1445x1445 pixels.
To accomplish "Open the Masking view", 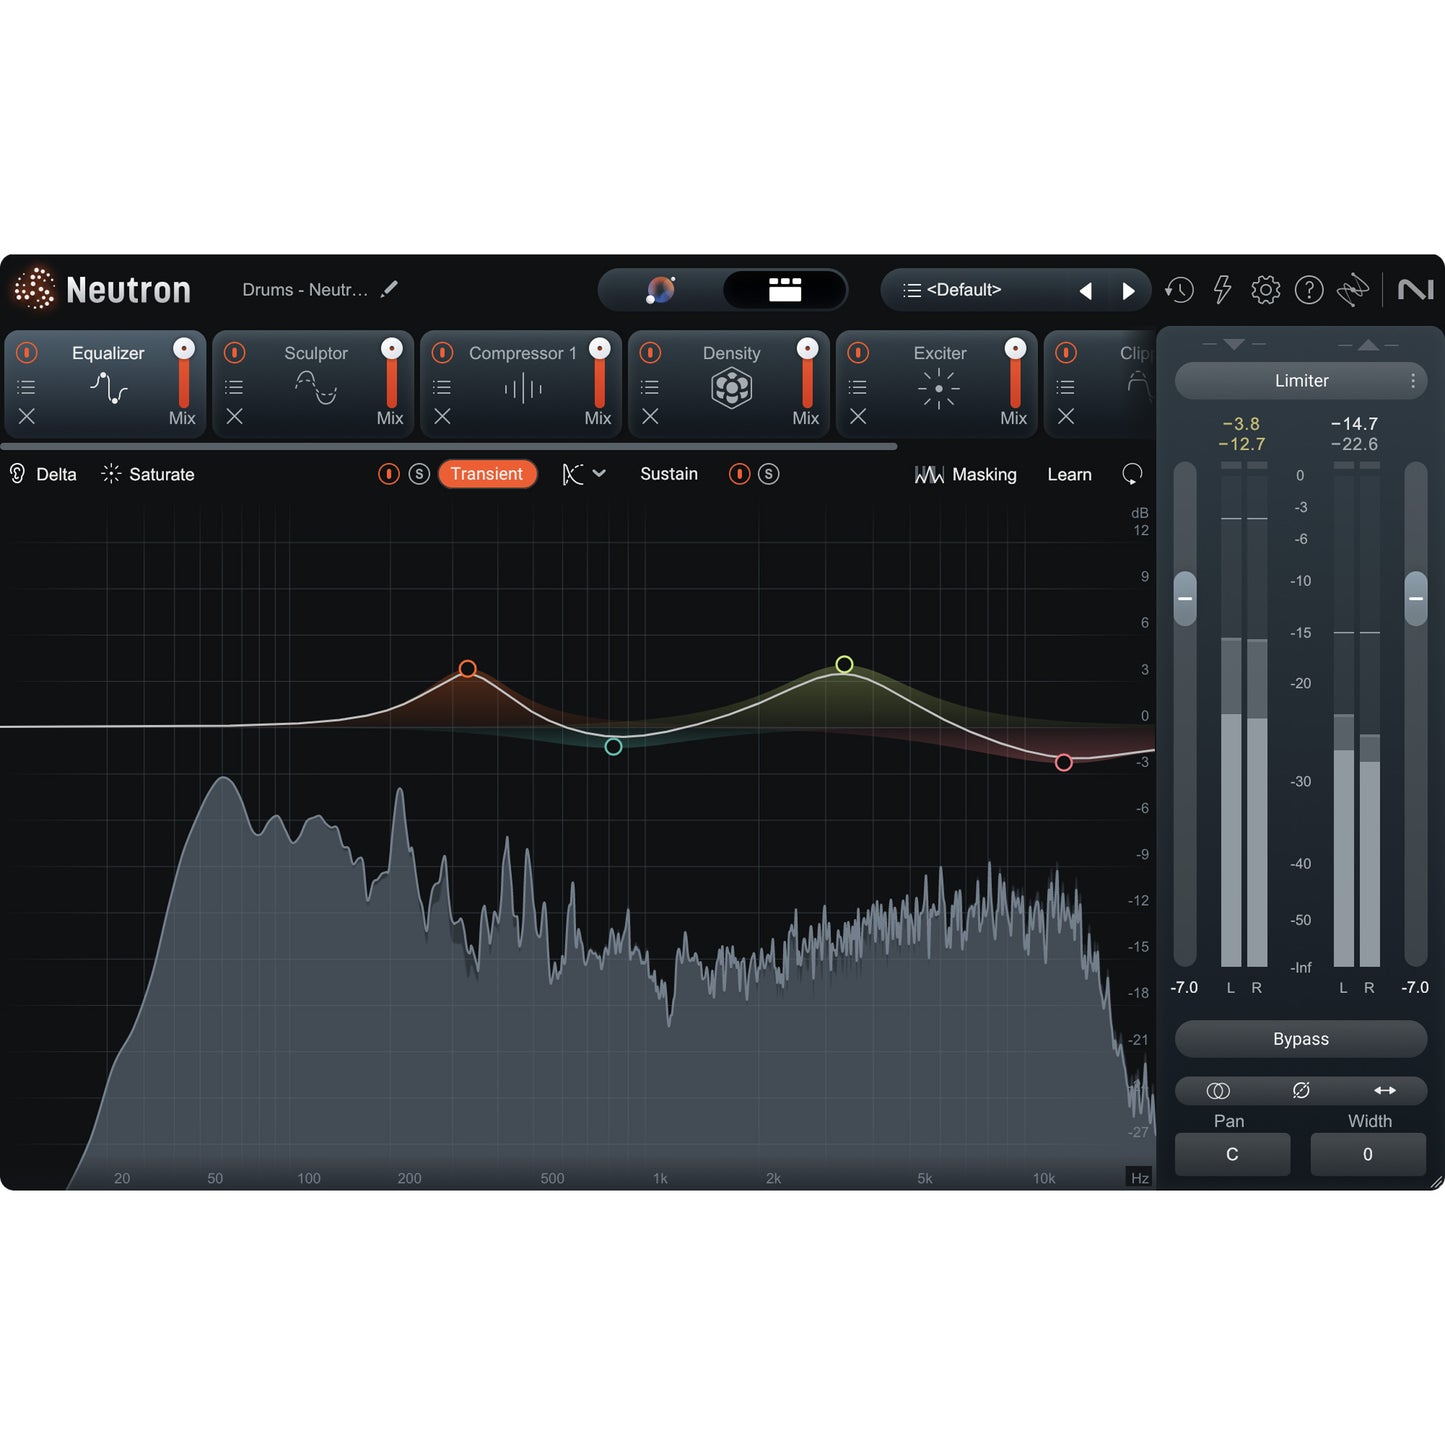I will (x=966, y=474).
